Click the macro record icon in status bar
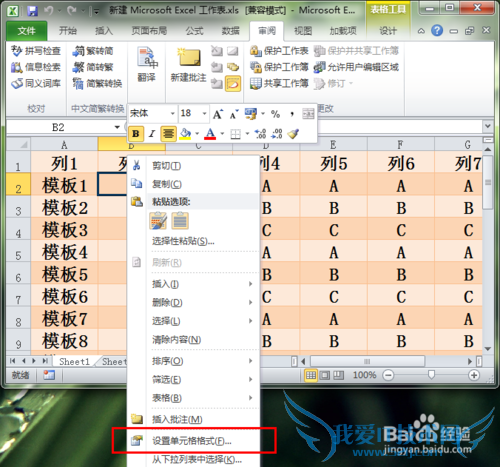Screen dimensions: 500x467 (49, 375)
